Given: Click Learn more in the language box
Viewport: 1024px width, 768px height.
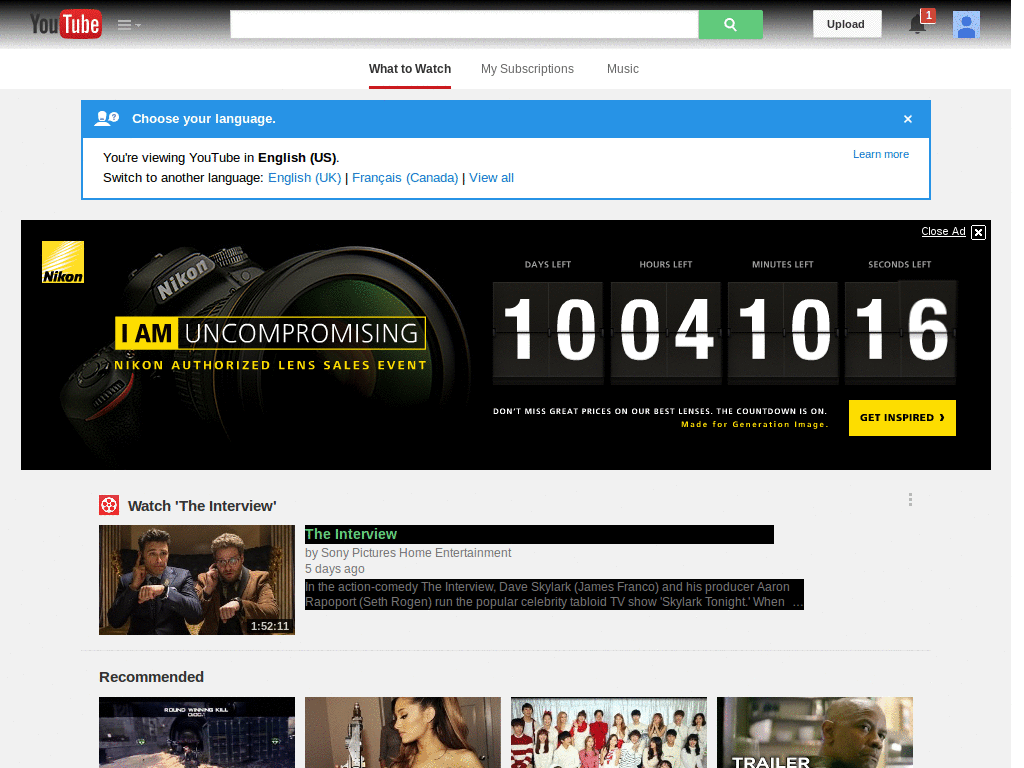Looking at the screenshot, I should 880,154.
